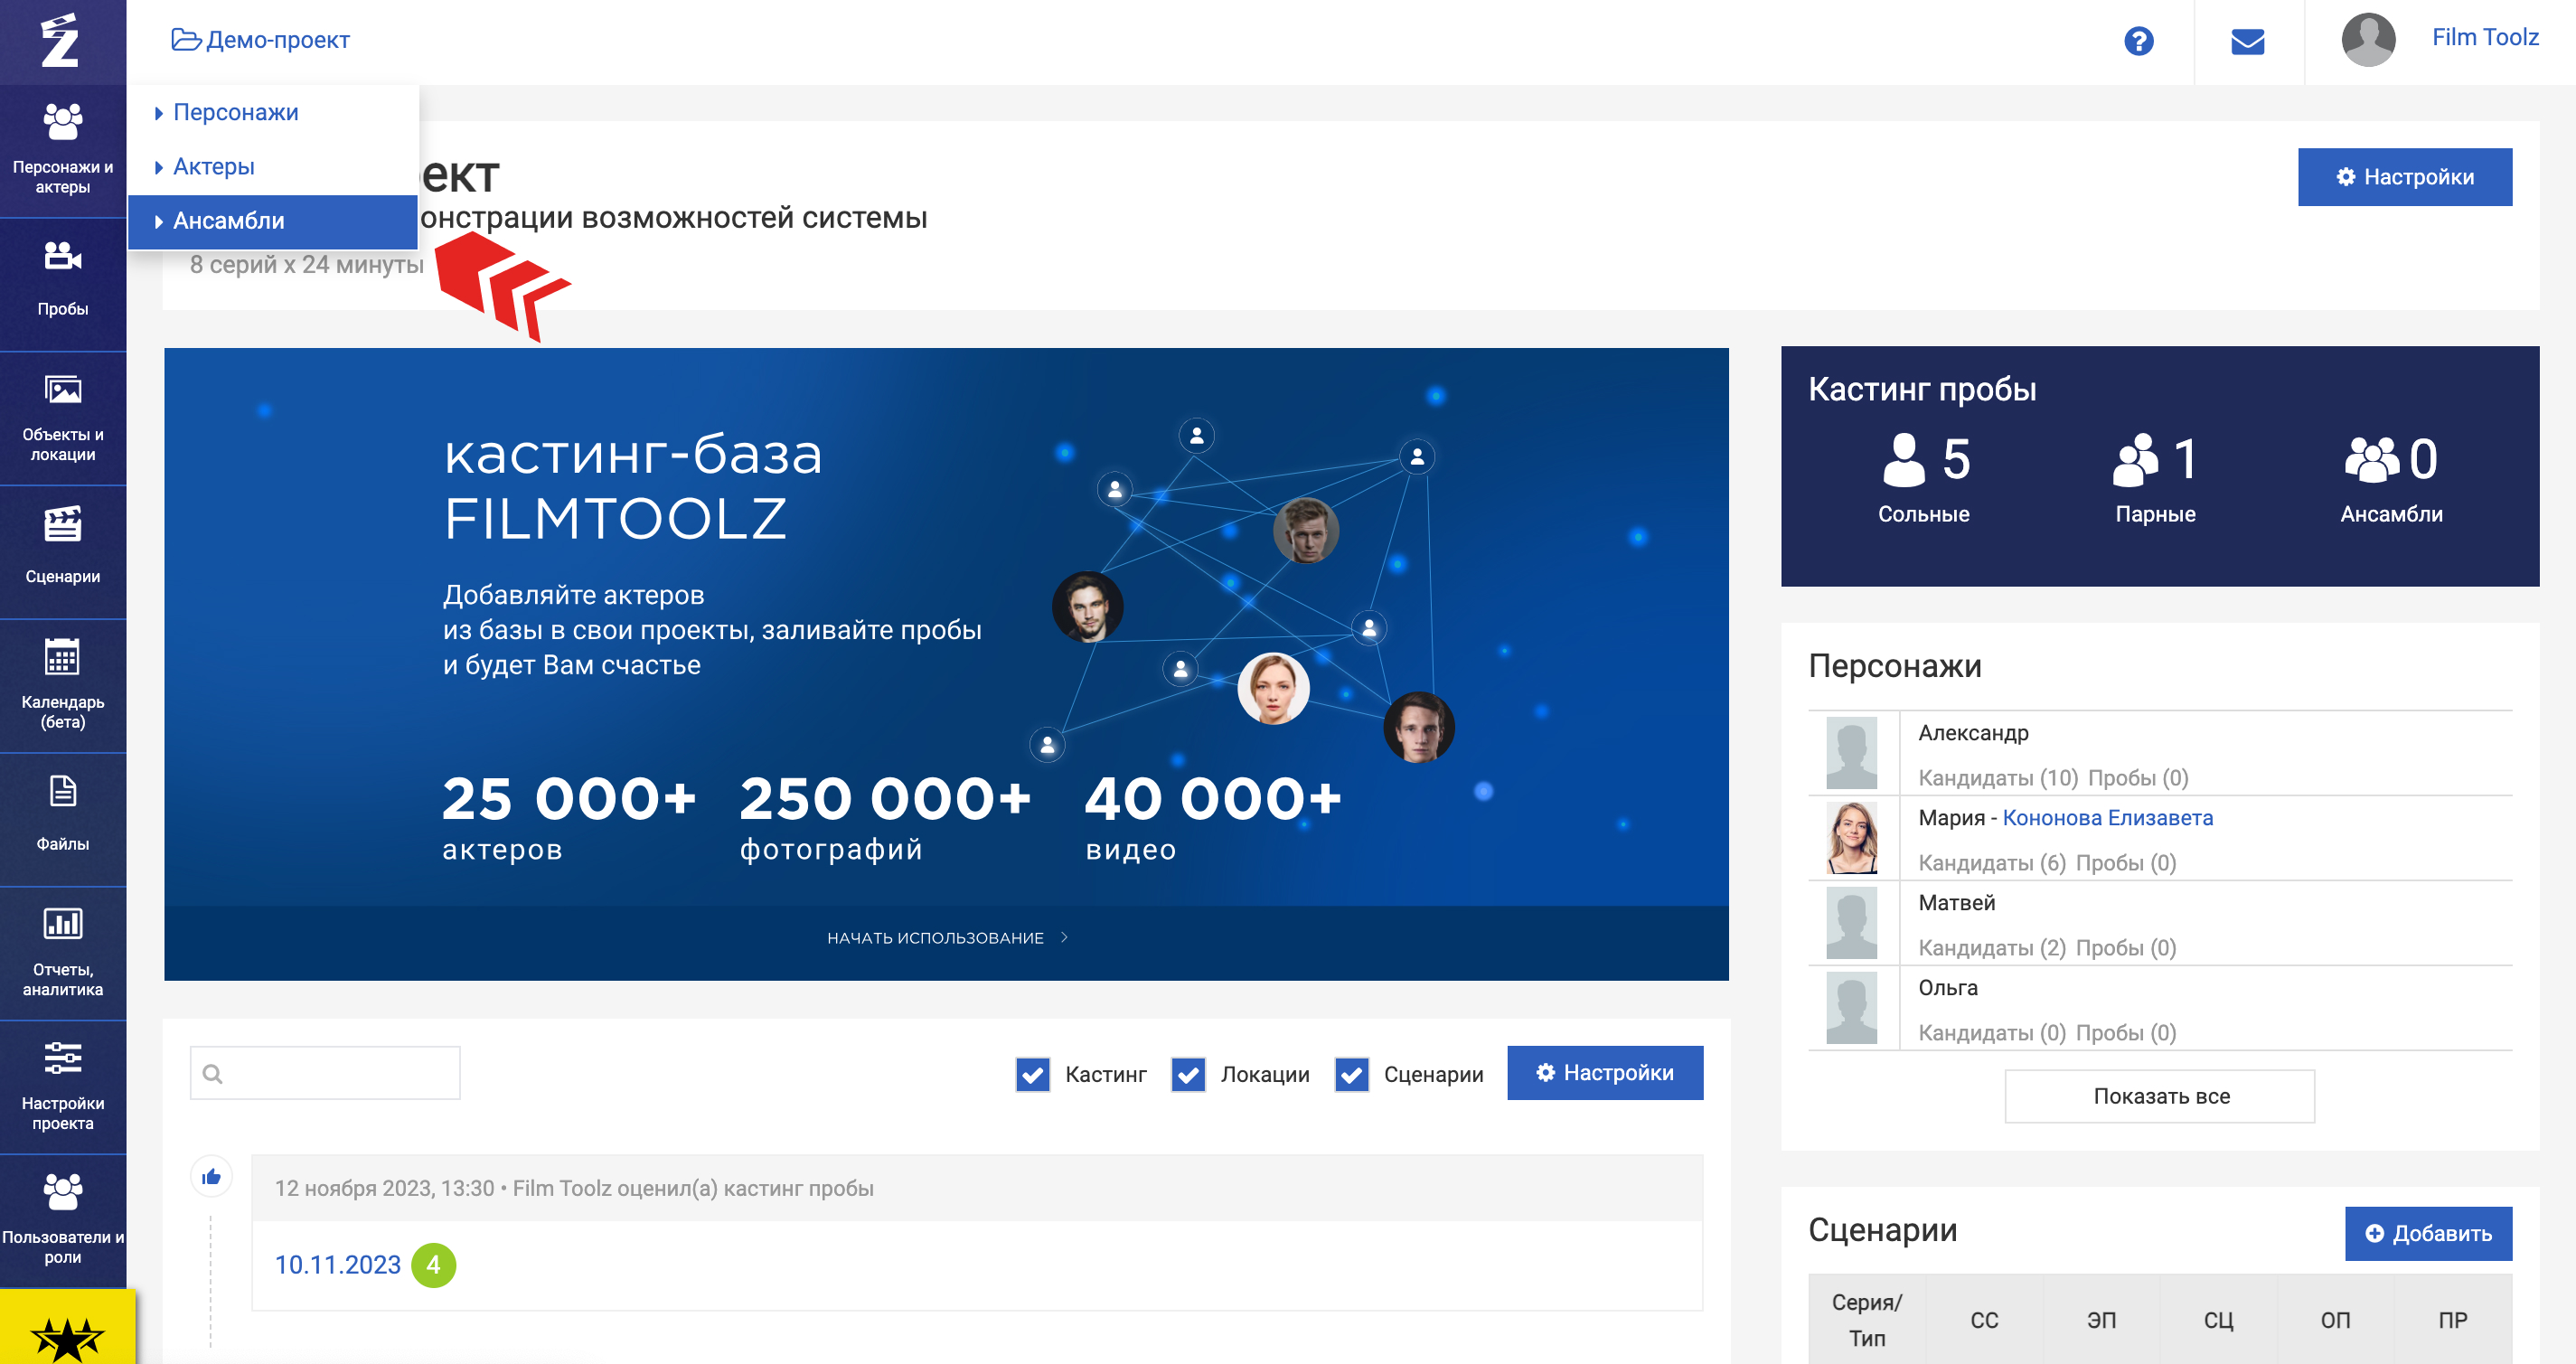The height and width of the screenshot is (1364, 2576).
Task: Open the Сценарии sidebar section
Action: pos(63,552)
